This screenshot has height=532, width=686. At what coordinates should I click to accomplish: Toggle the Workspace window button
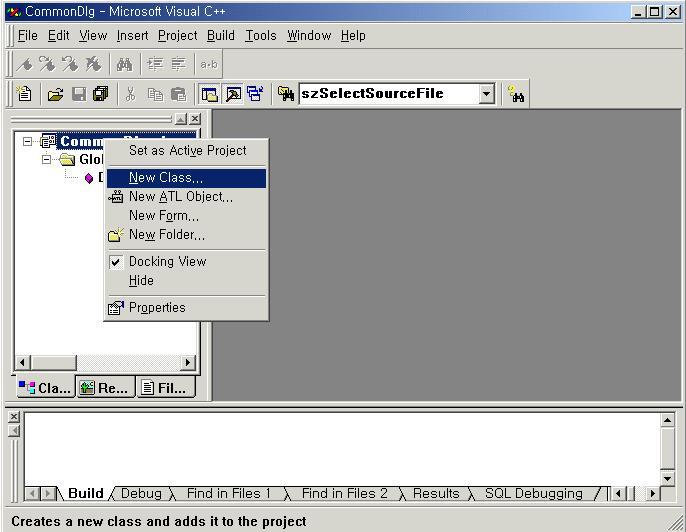click(210, 94)
